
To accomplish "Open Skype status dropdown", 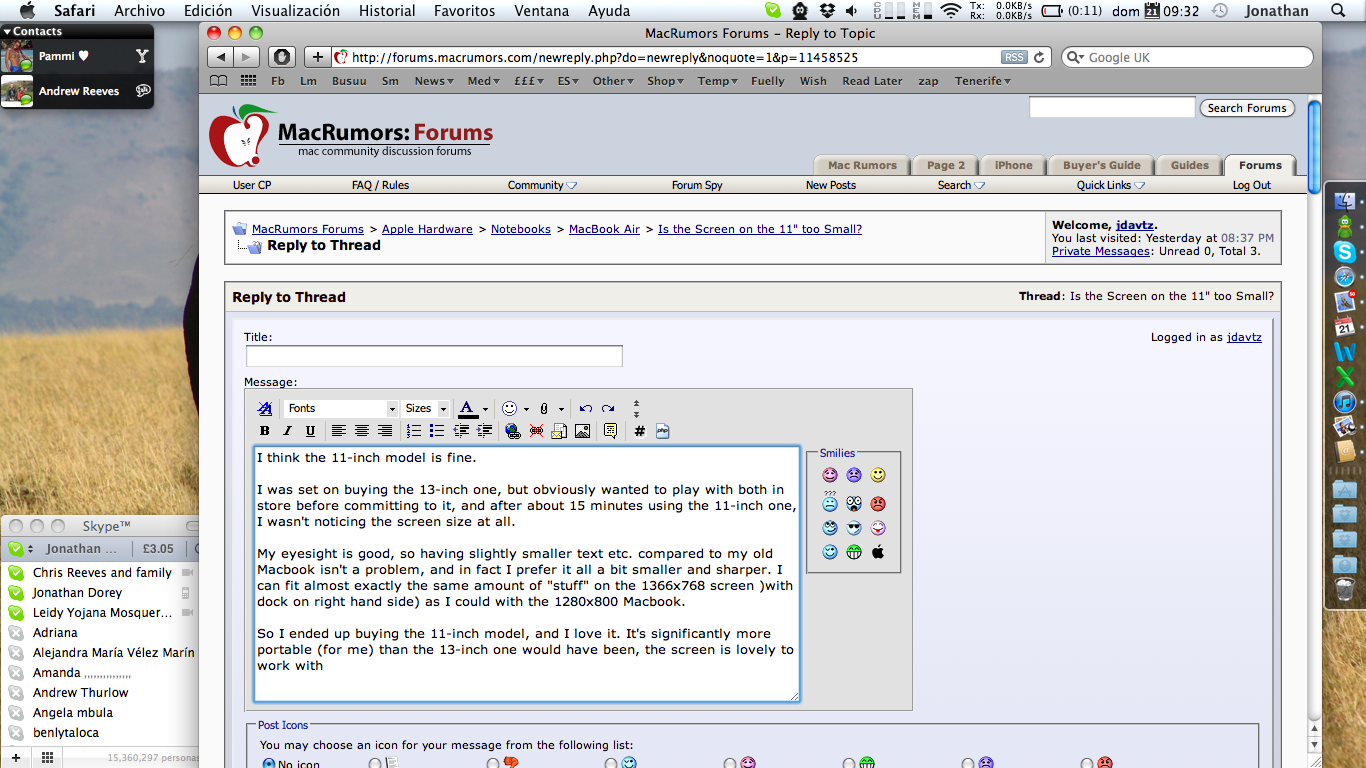I will pos(22,548).
